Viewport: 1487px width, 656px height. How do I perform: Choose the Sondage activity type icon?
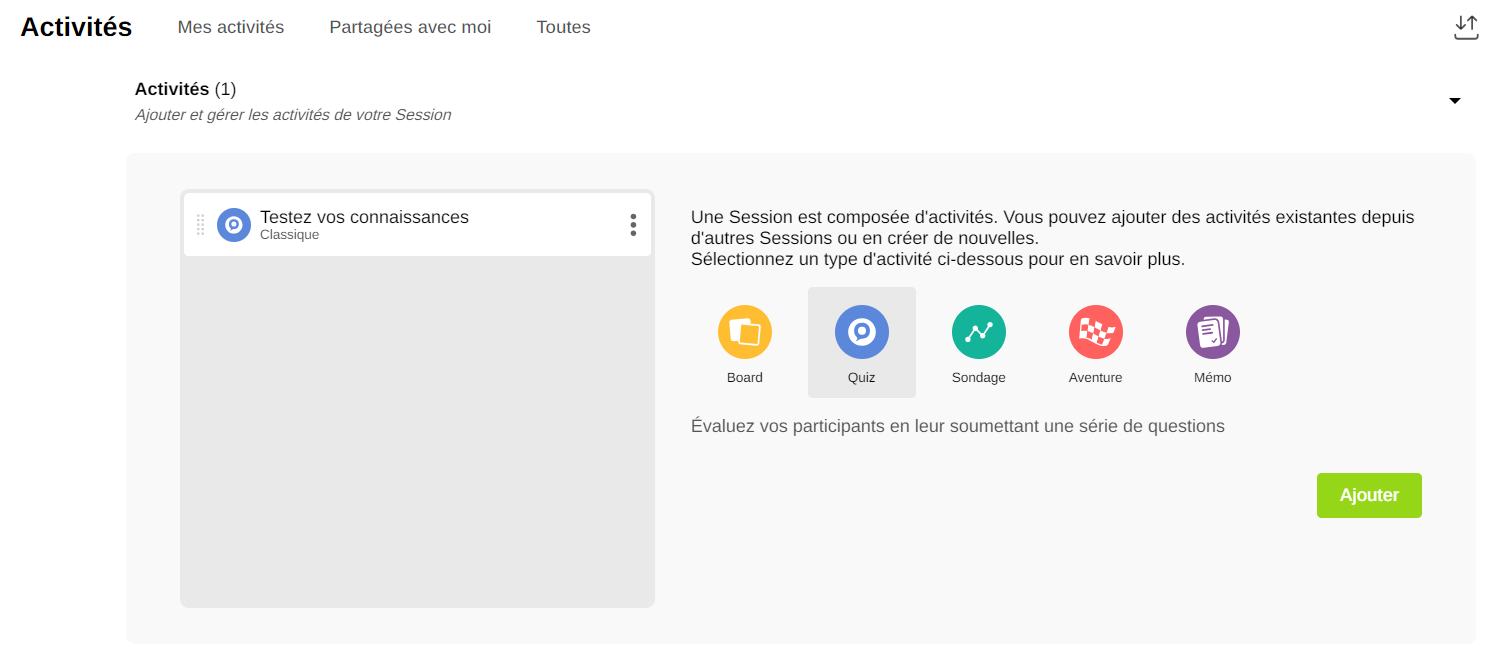pyautogui.click(x=978, y=332)
